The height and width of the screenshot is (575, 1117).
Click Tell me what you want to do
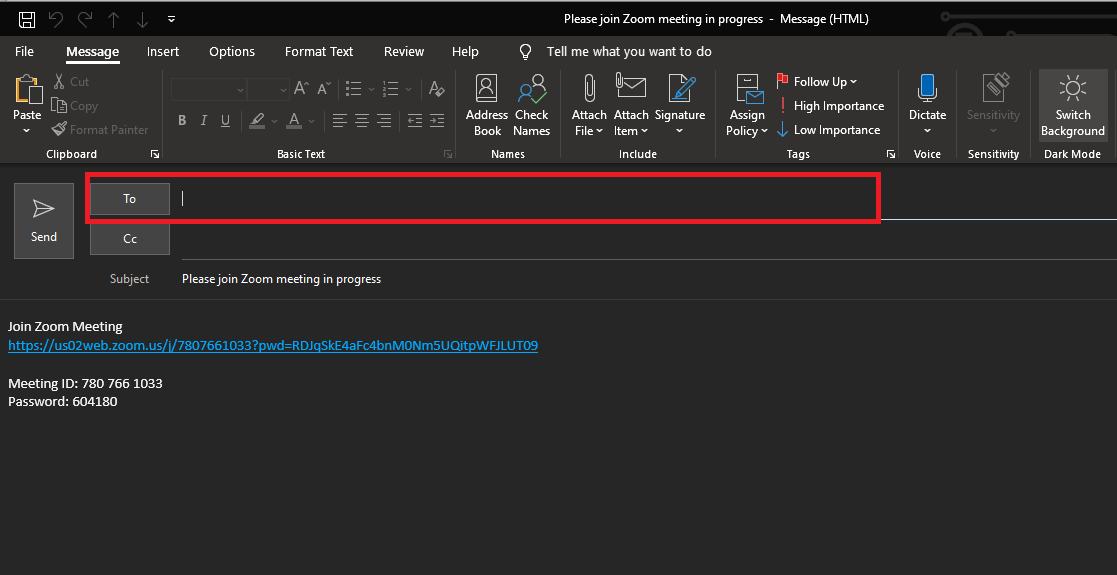coord(629,51)
